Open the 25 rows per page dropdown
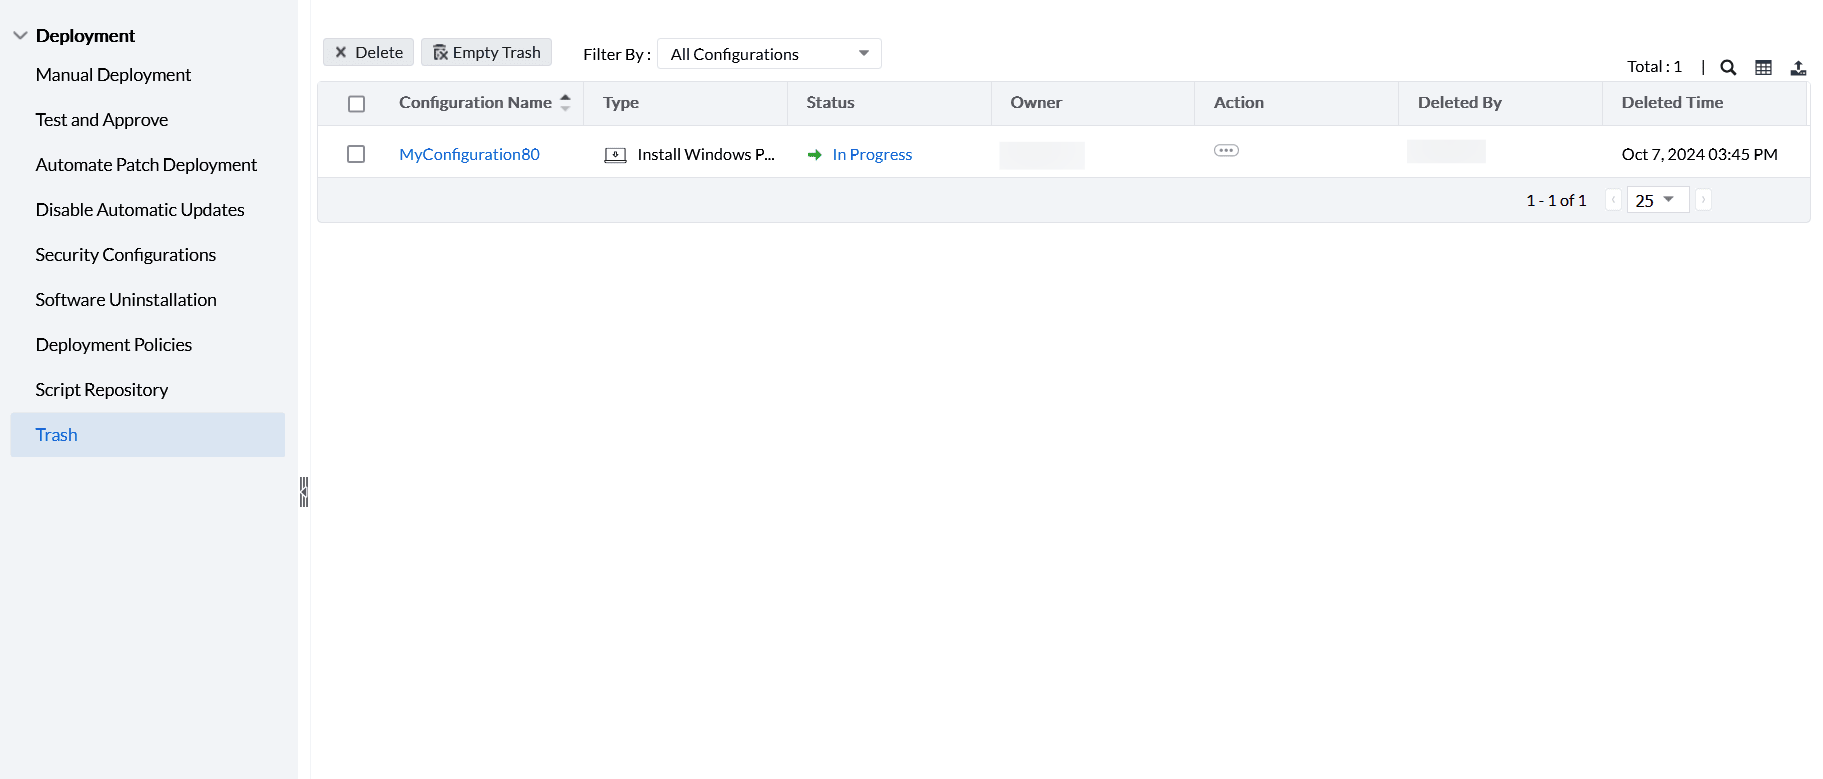The height and width of the screenshot is (779, 1823). click(1657, 200)
